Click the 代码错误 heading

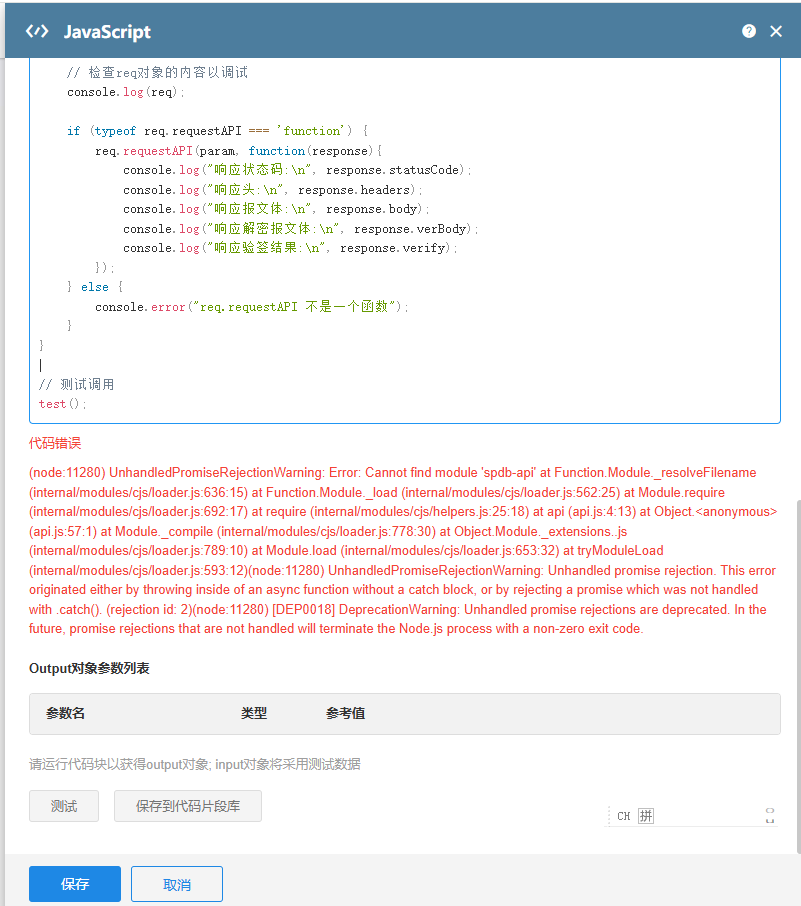(55, 443)
